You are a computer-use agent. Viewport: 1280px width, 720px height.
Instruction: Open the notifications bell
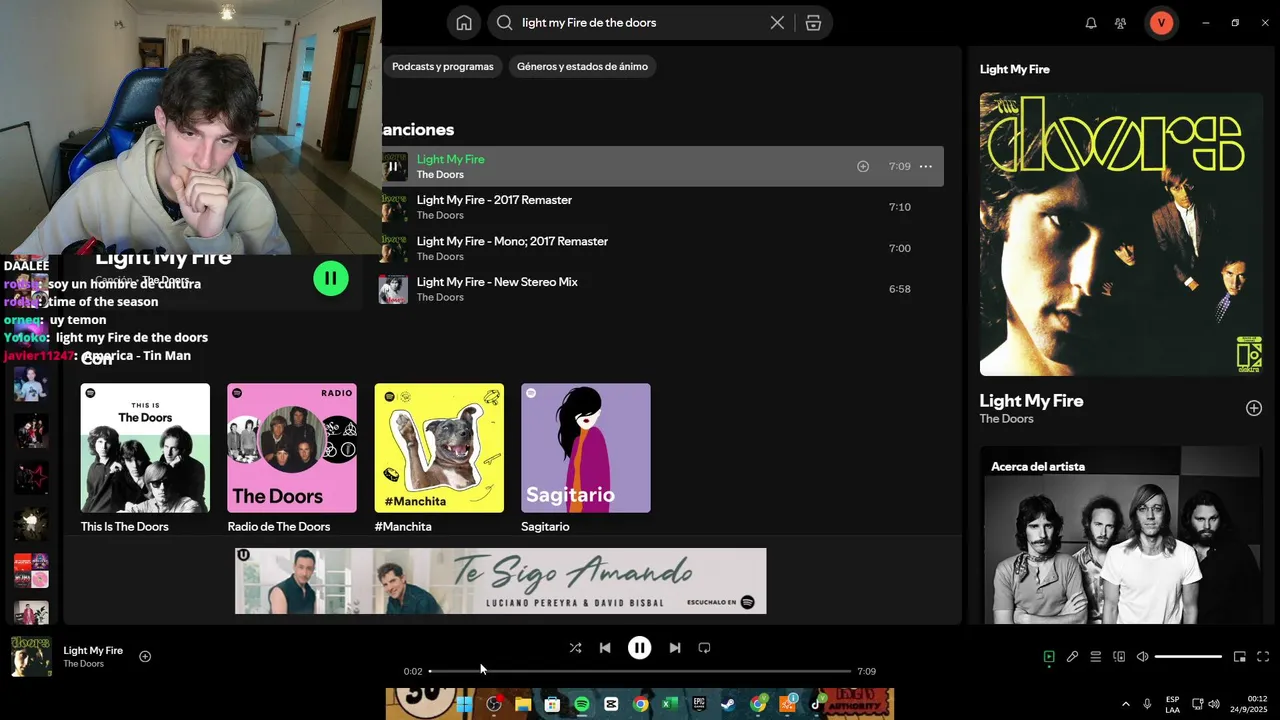(1091, 23)
